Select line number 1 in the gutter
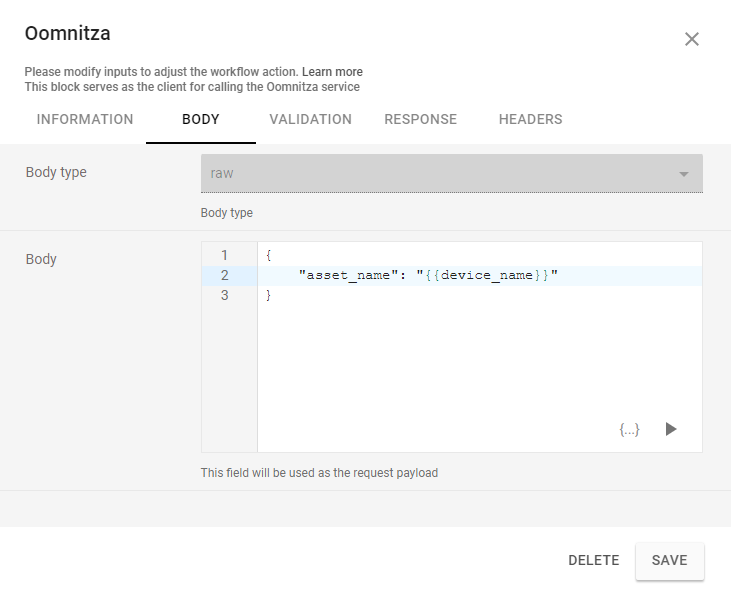The width and height of the screenshot is (731, 594). point(225,255)
